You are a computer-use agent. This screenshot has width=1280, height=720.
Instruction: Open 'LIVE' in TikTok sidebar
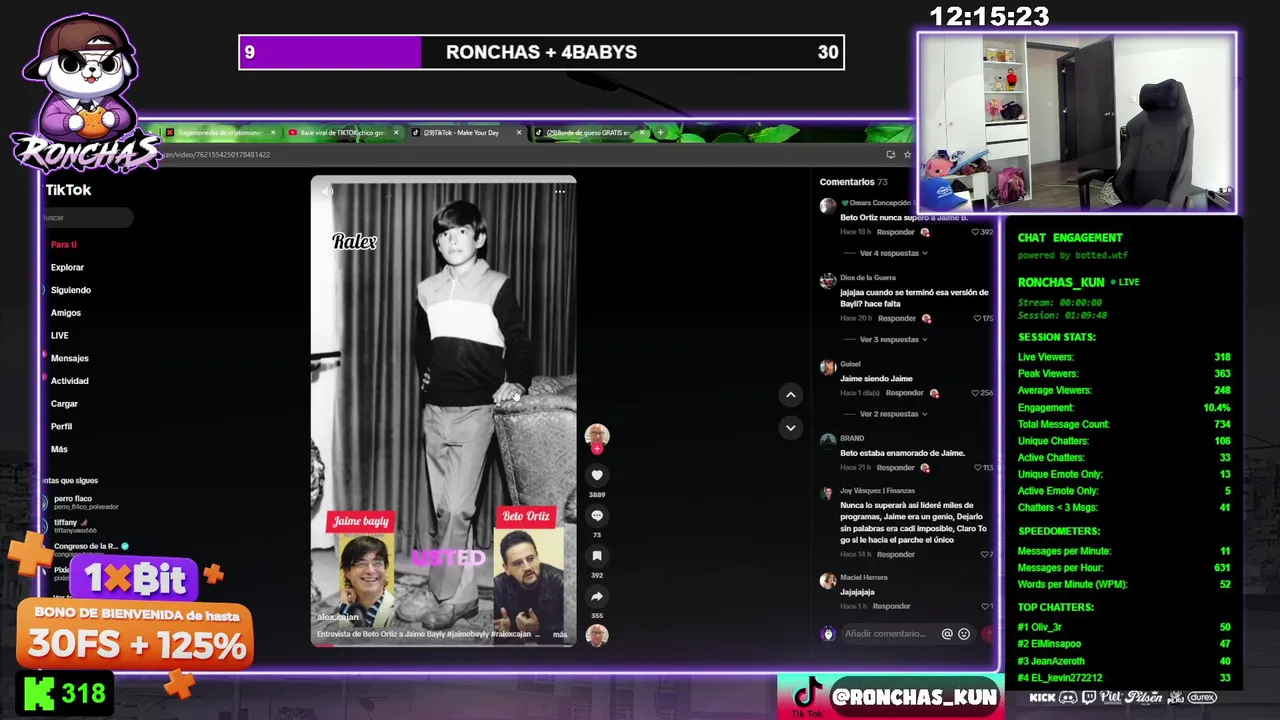[60, 336]
